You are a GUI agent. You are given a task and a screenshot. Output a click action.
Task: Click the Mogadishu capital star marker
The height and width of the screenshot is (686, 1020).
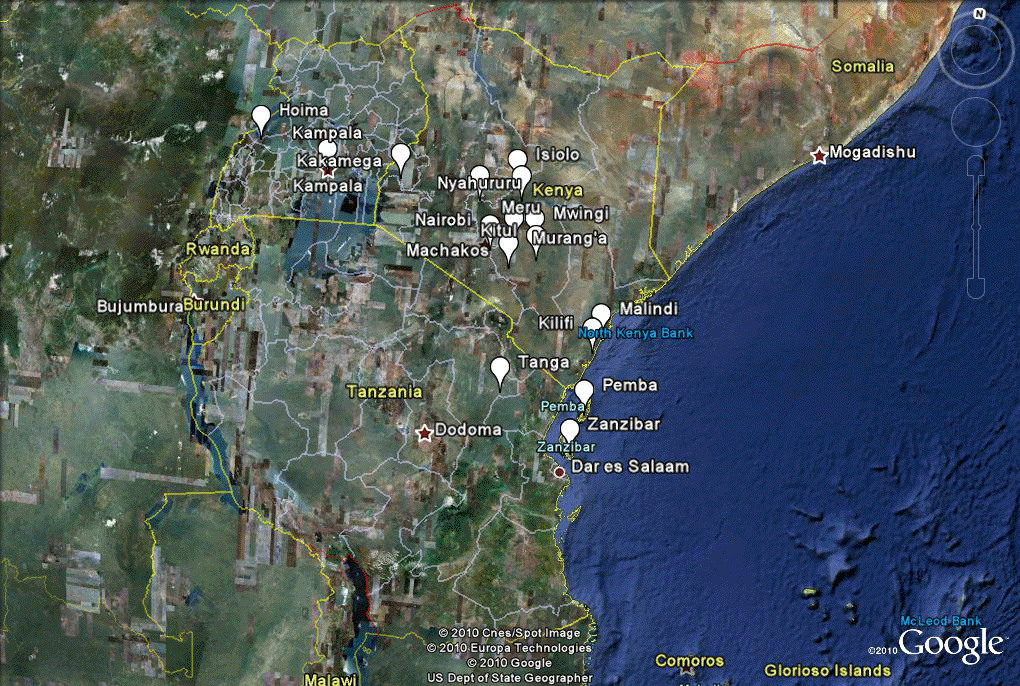(x=819, y=155)
